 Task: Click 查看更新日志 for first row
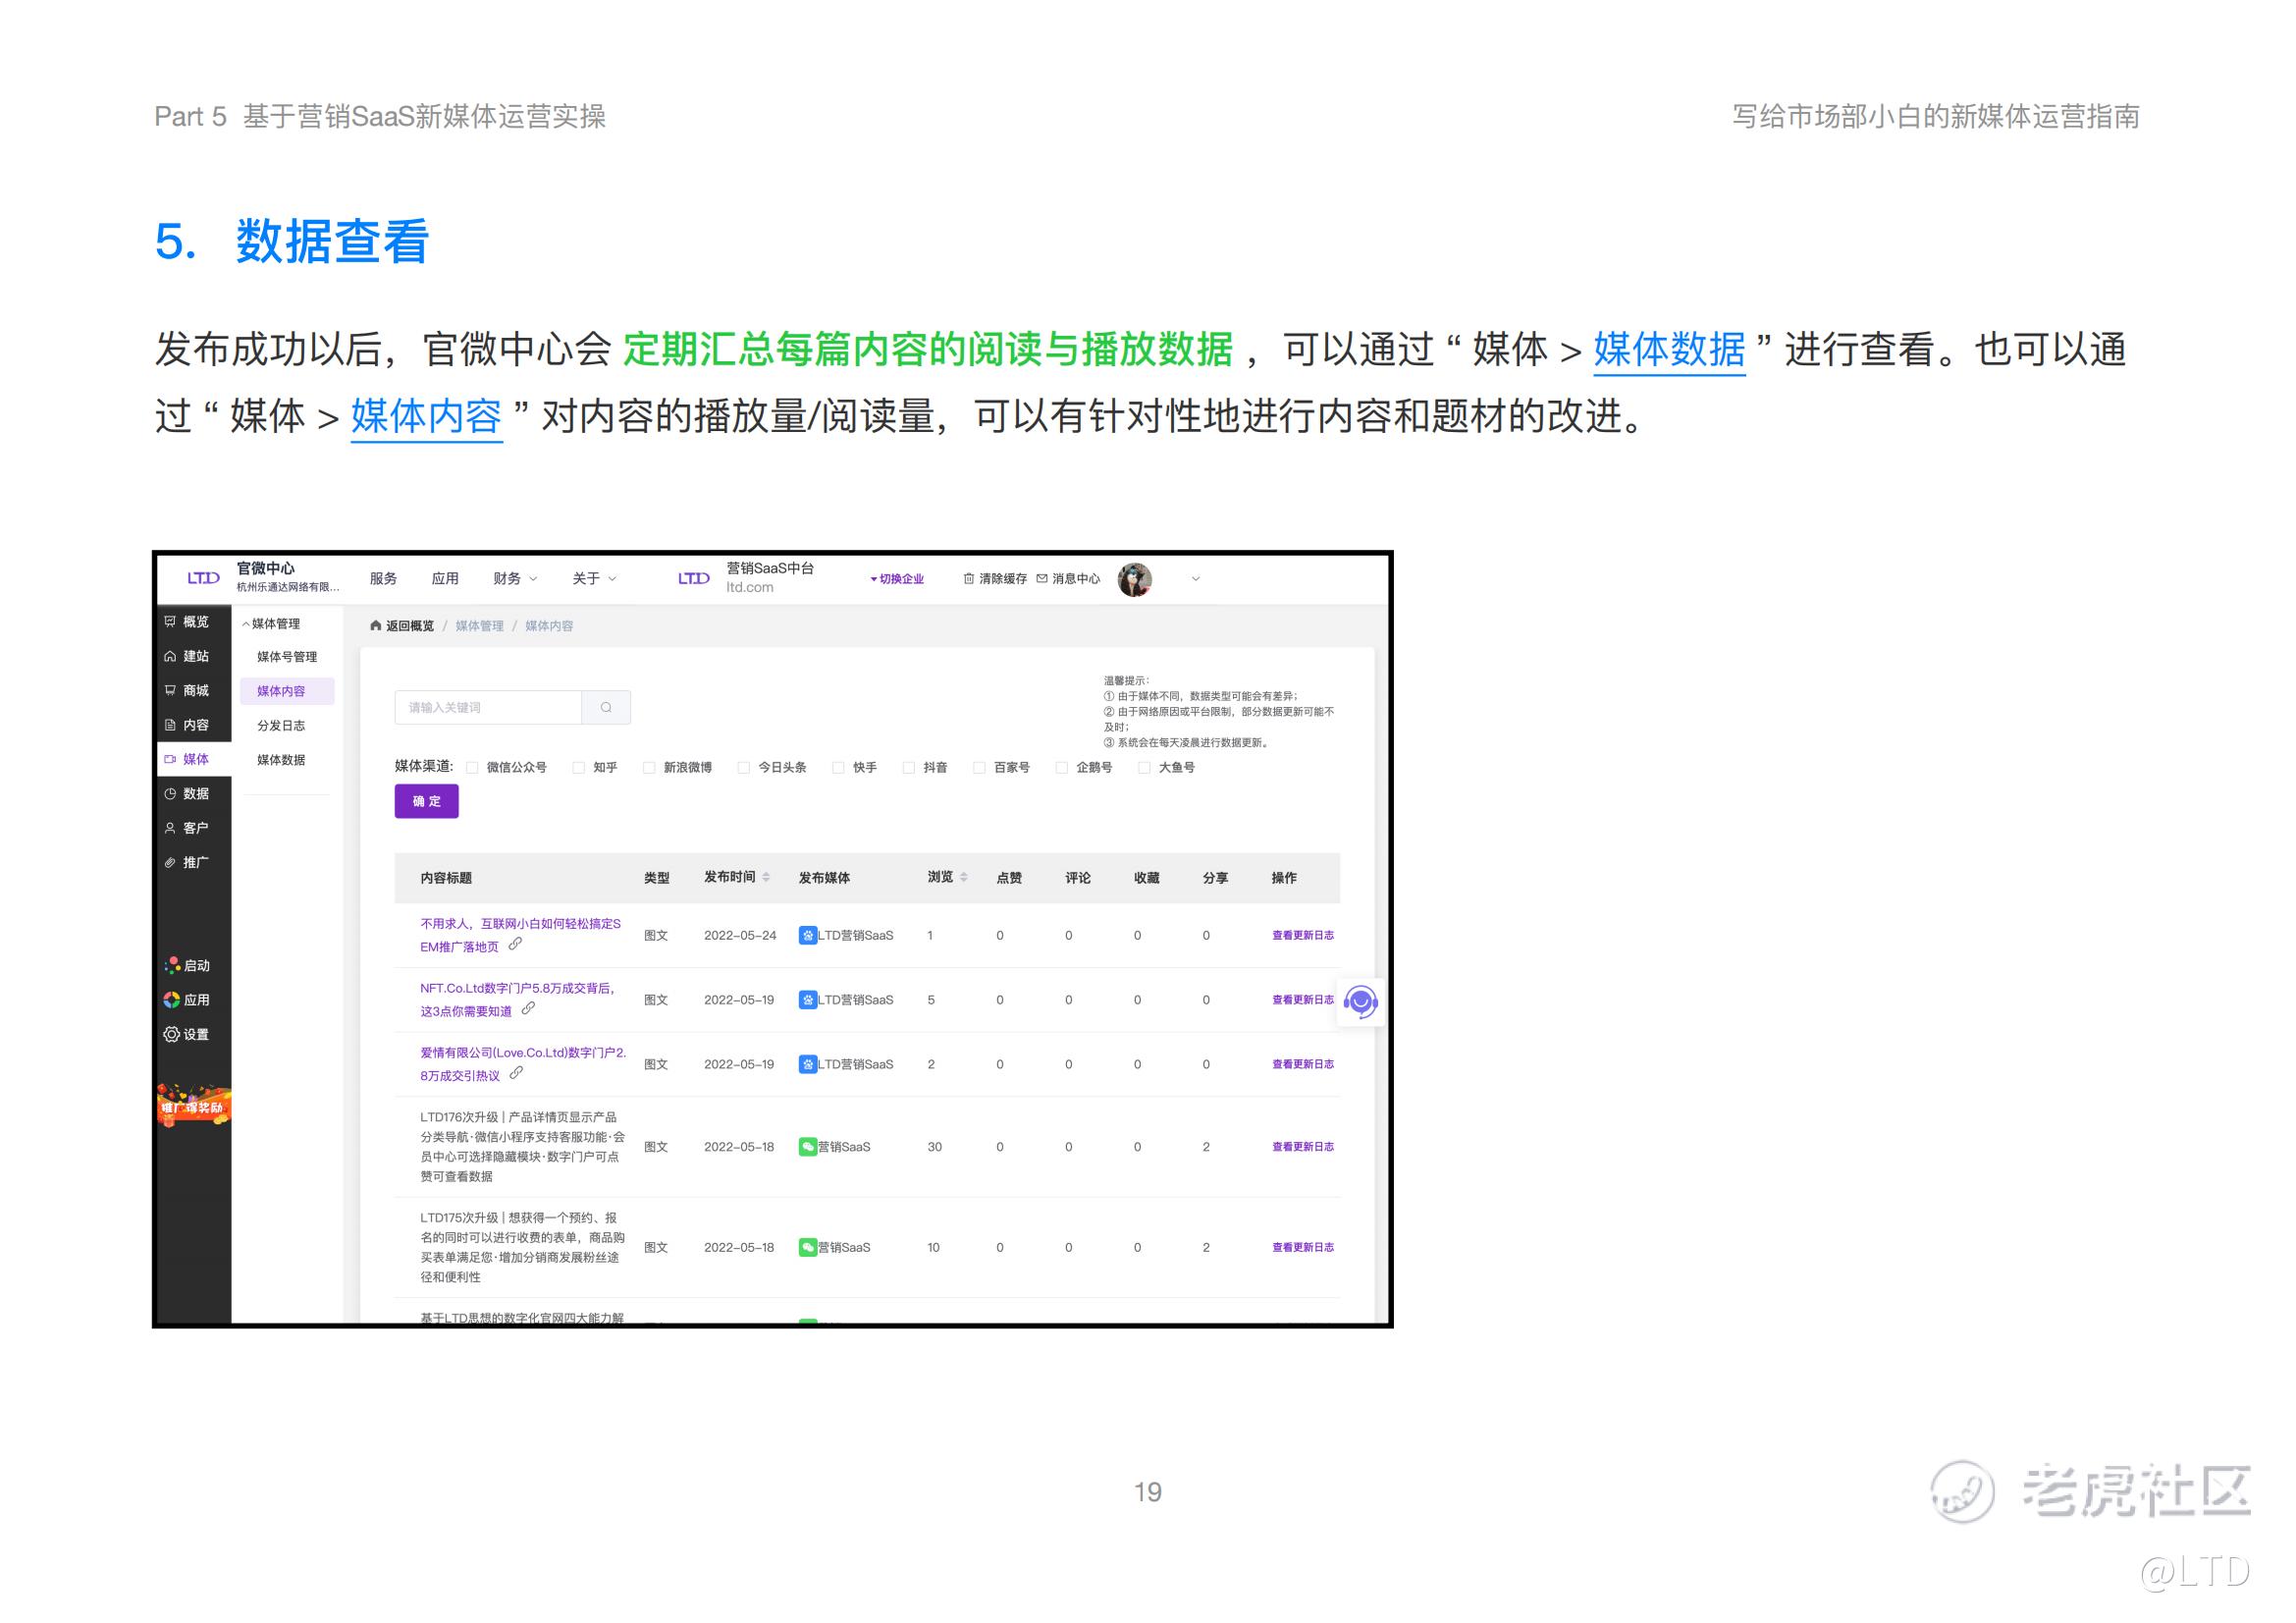point(1302,935)
